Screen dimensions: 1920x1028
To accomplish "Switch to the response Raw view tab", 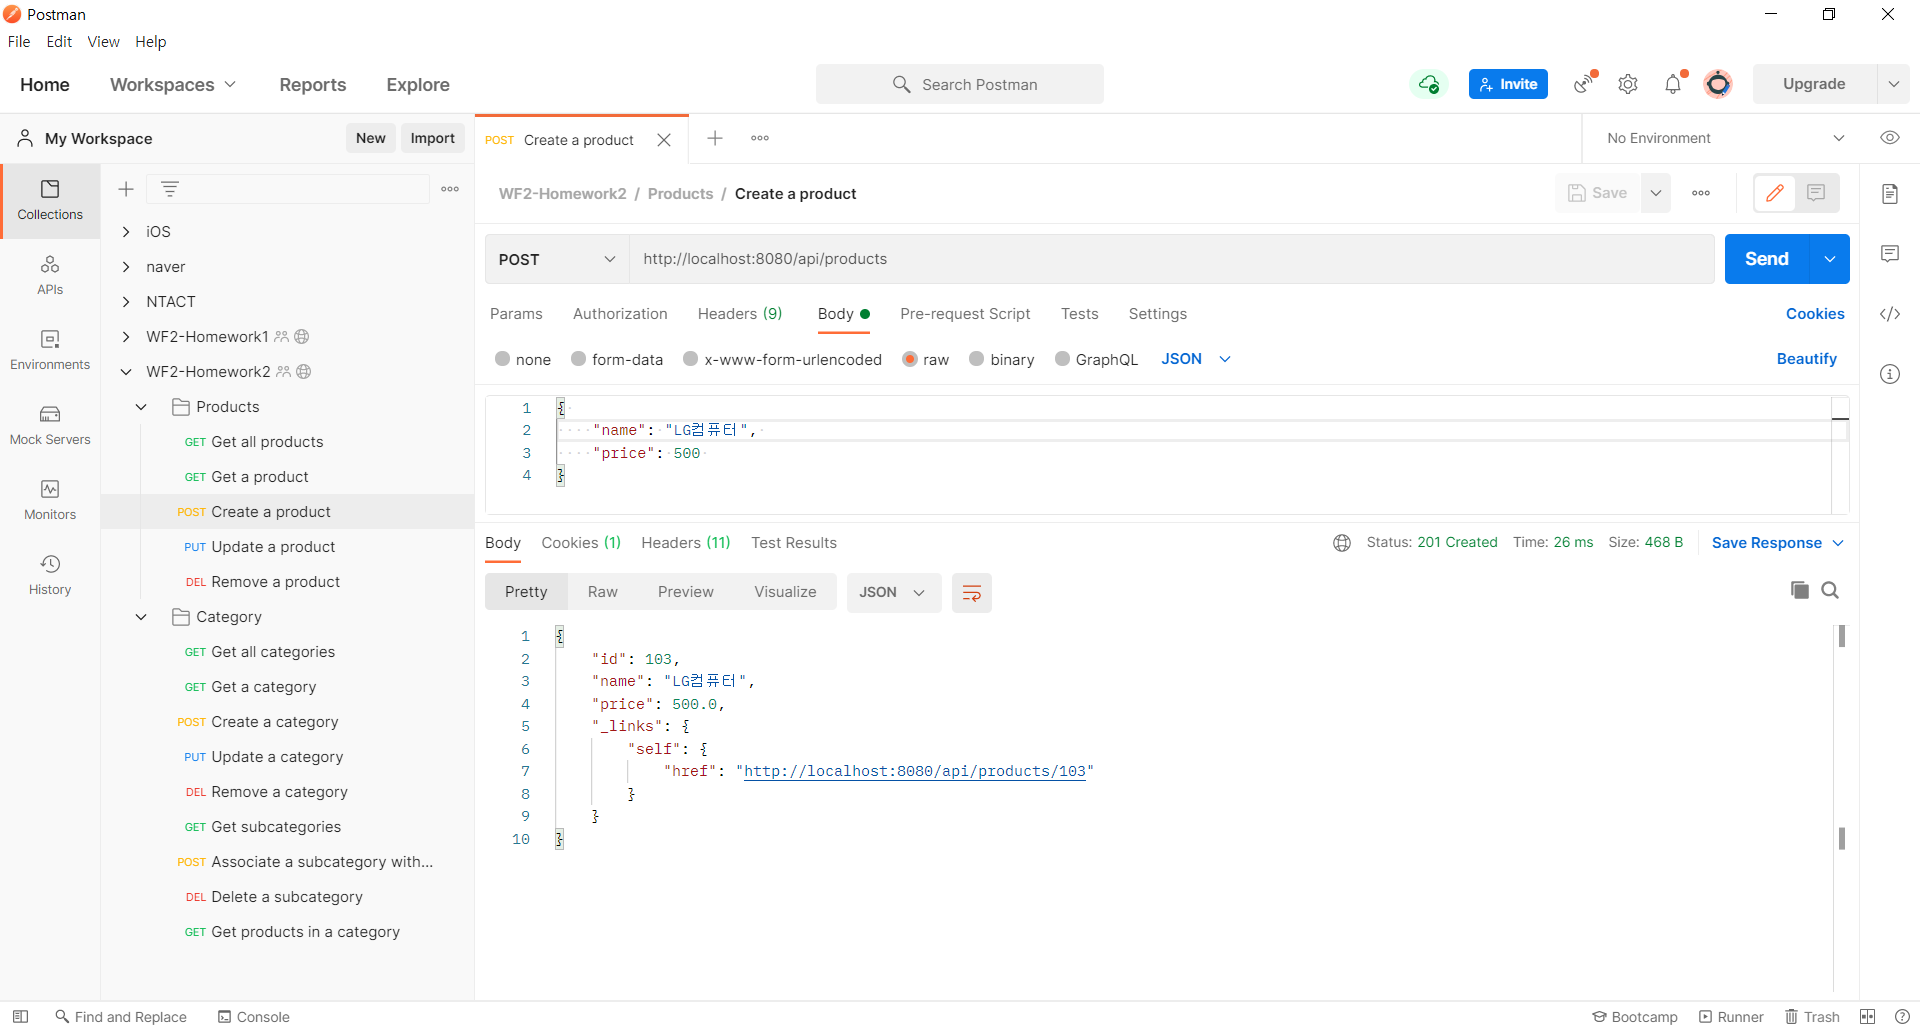I will point(602,592).
